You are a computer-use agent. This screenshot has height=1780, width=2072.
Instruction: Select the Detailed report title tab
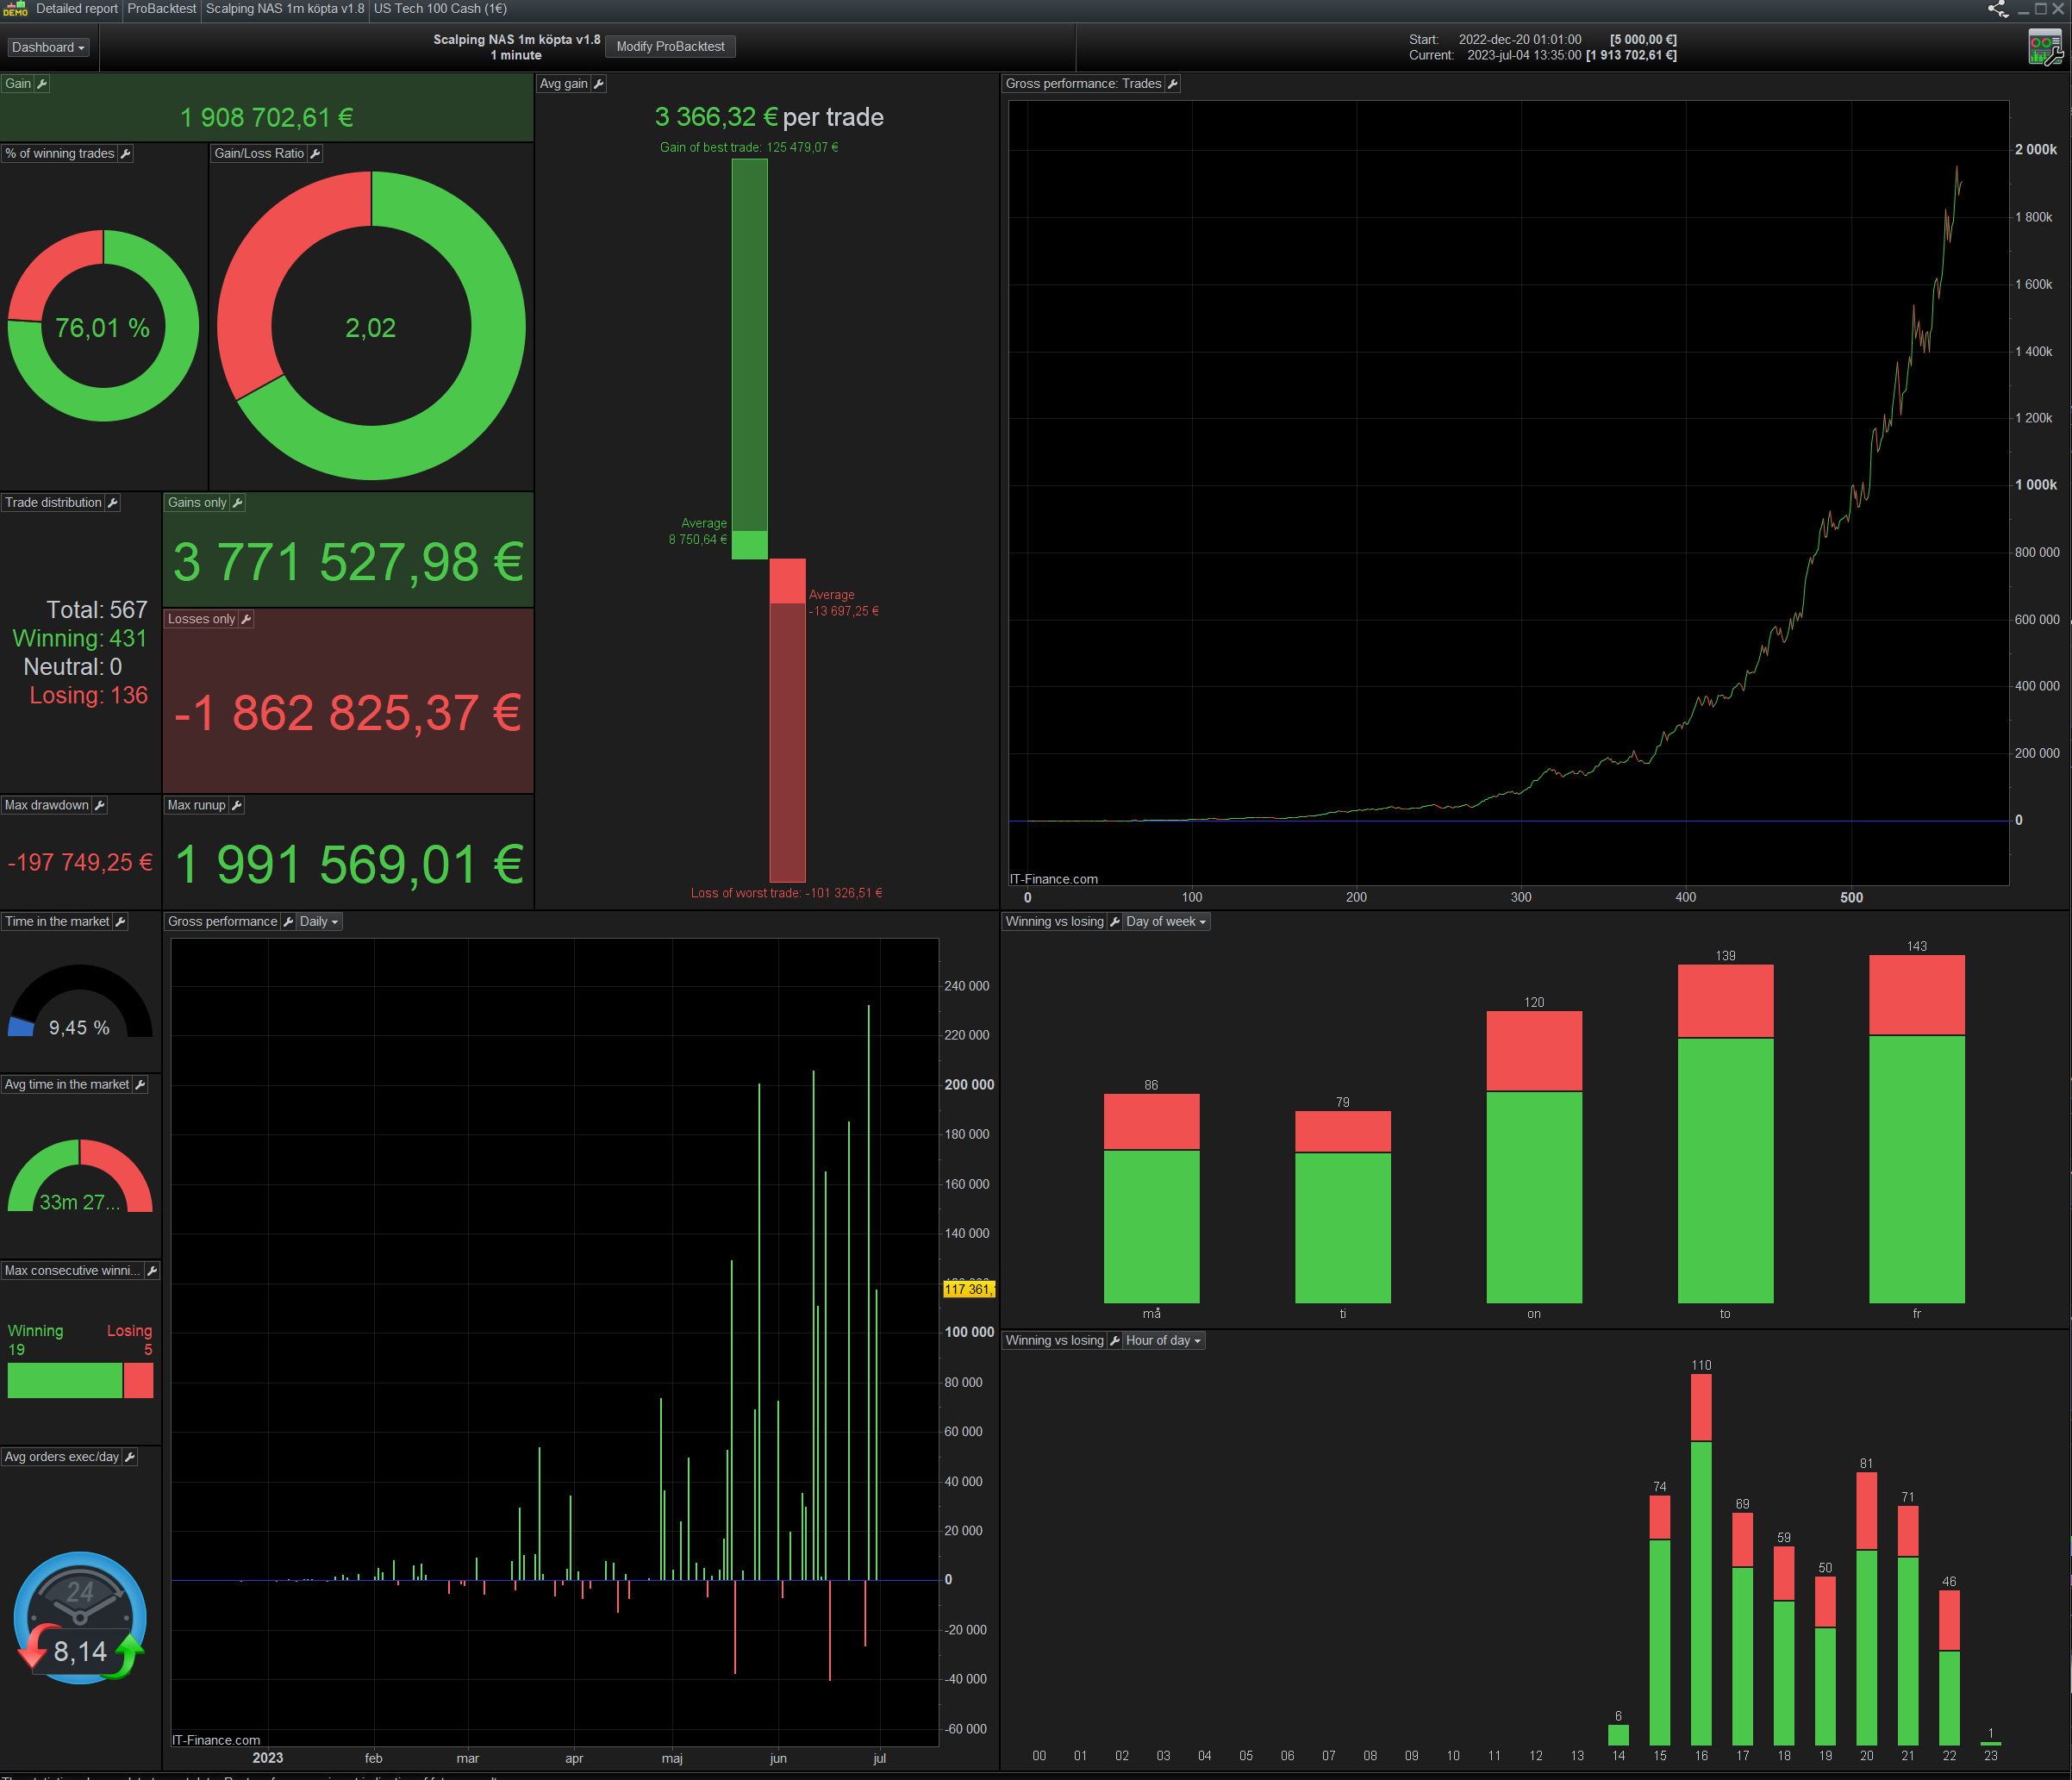pos(77,9)
